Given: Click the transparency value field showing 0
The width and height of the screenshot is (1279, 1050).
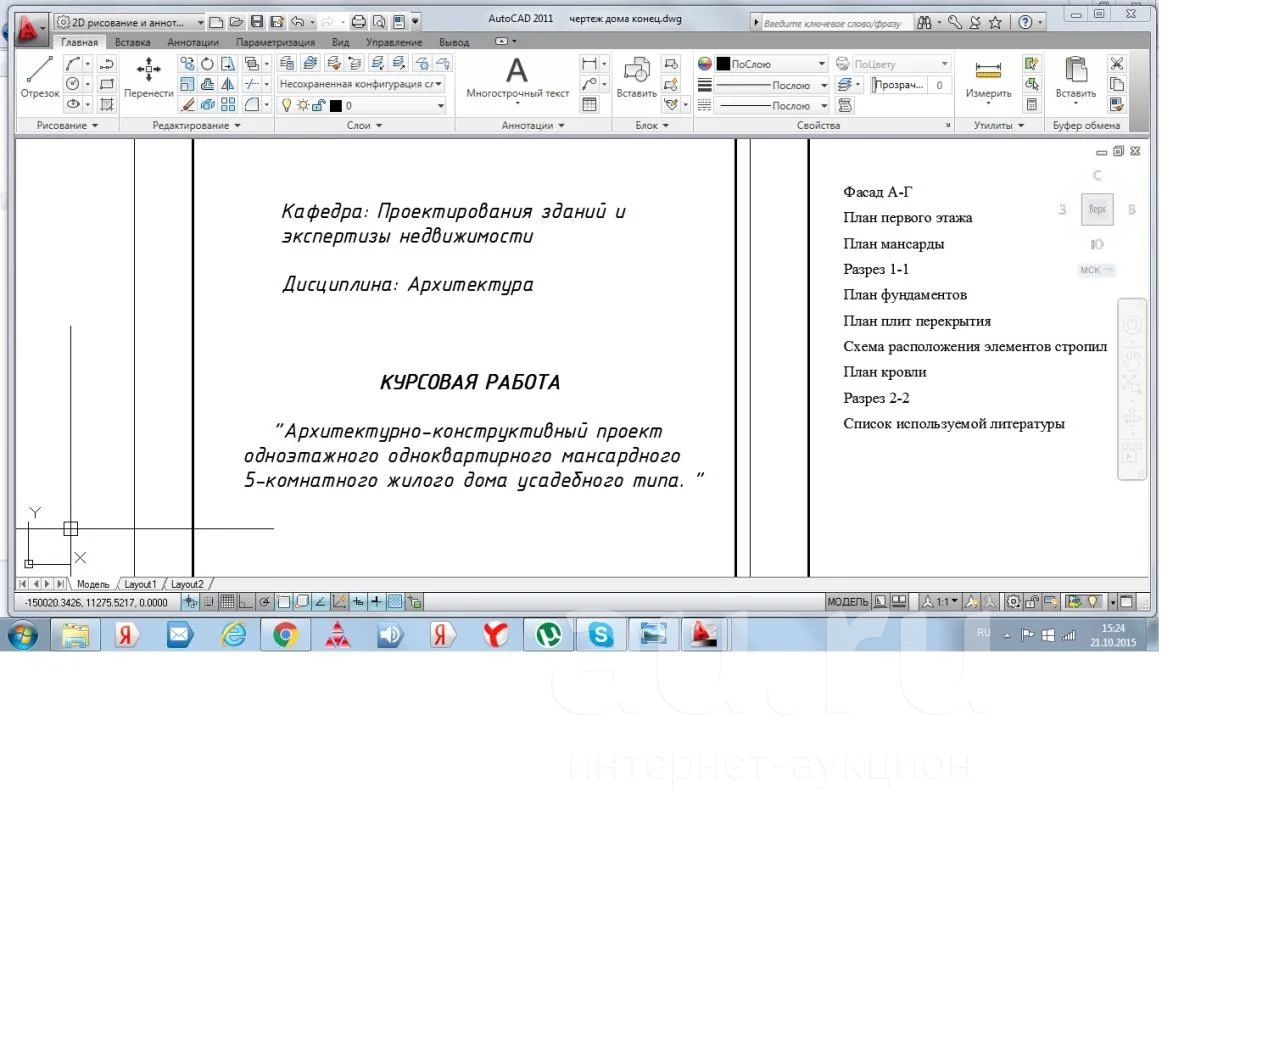Looking at the screenshot, I should 939,85.
